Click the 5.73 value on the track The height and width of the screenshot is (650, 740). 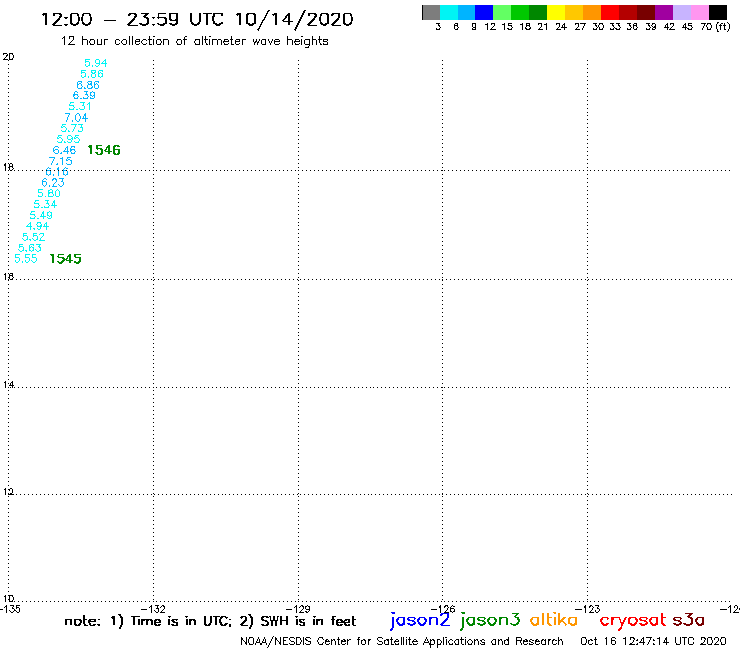(x=72, y=128)
